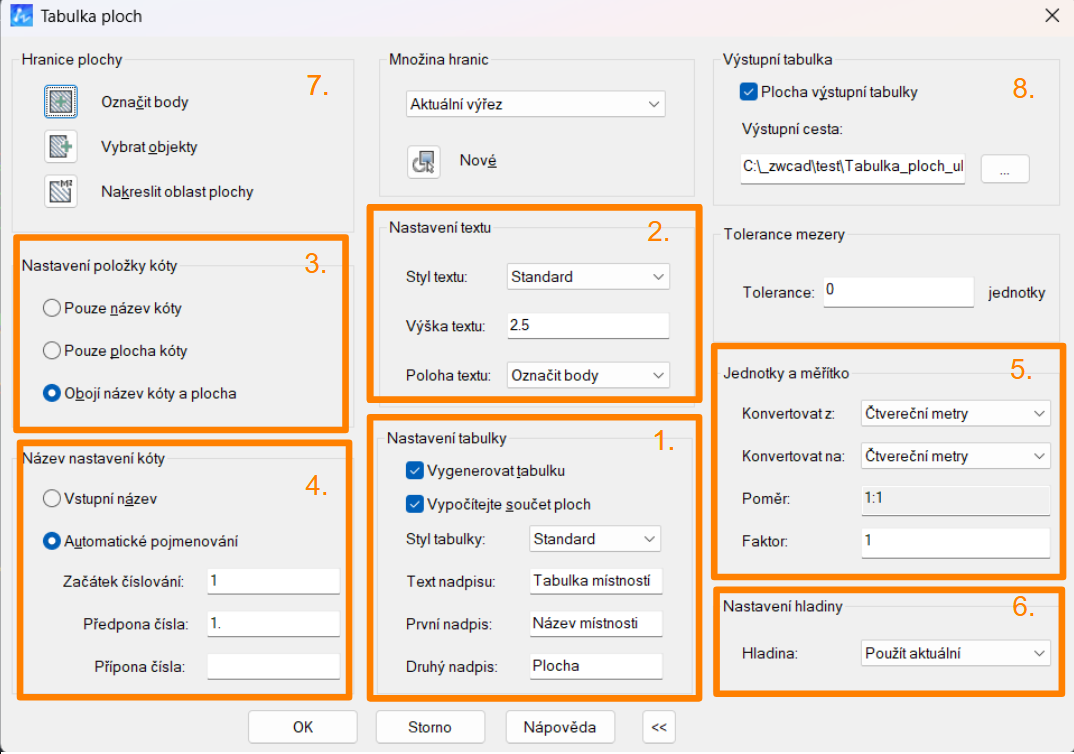Toggle Vypočítejte součet ploch checkbox
Viewport: 1074px width, 754px height.
[x=416, y=504]
